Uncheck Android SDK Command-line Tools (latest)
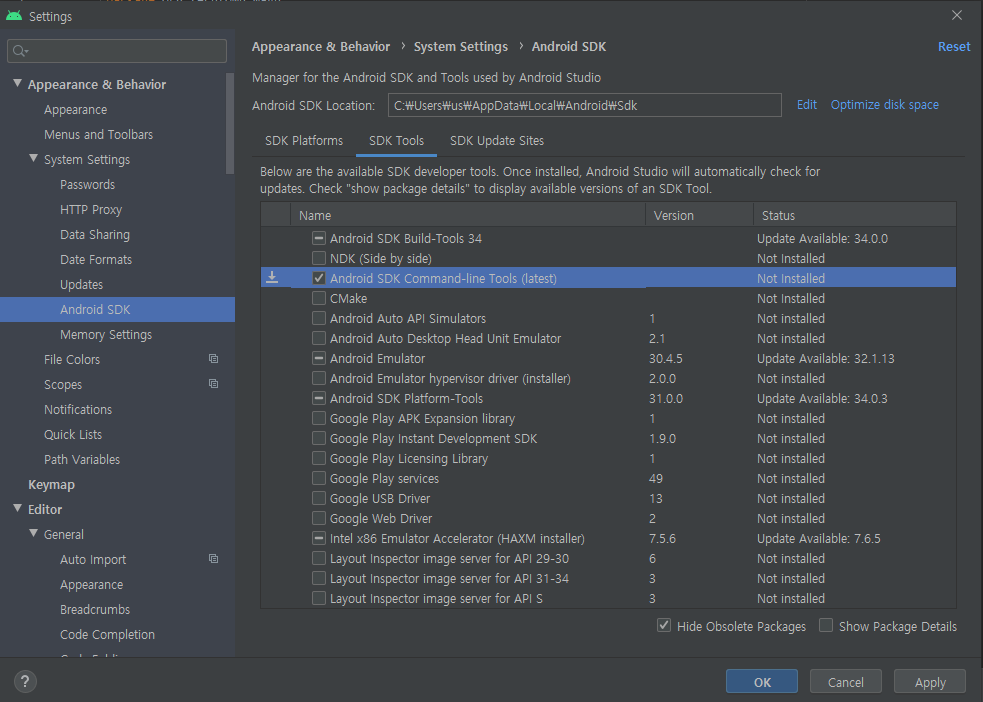 (319, 278)
